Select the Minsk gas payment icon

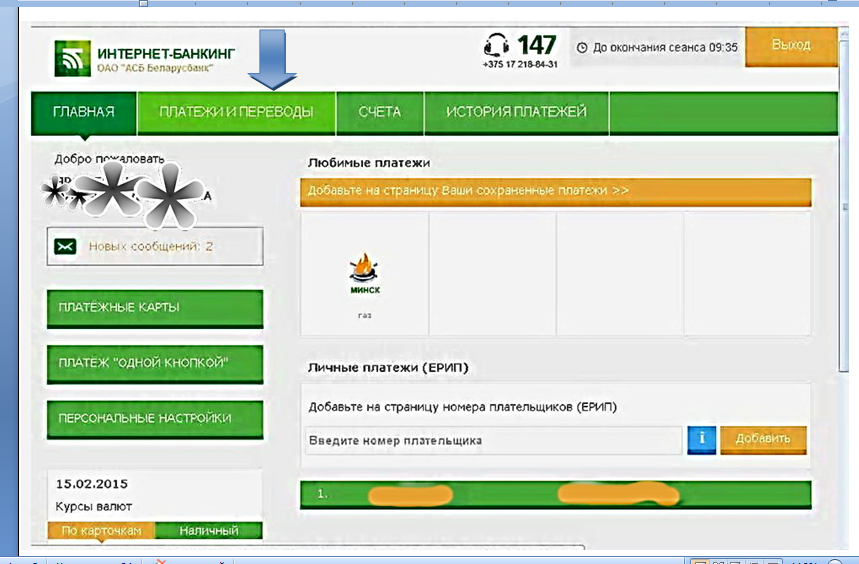364,274
